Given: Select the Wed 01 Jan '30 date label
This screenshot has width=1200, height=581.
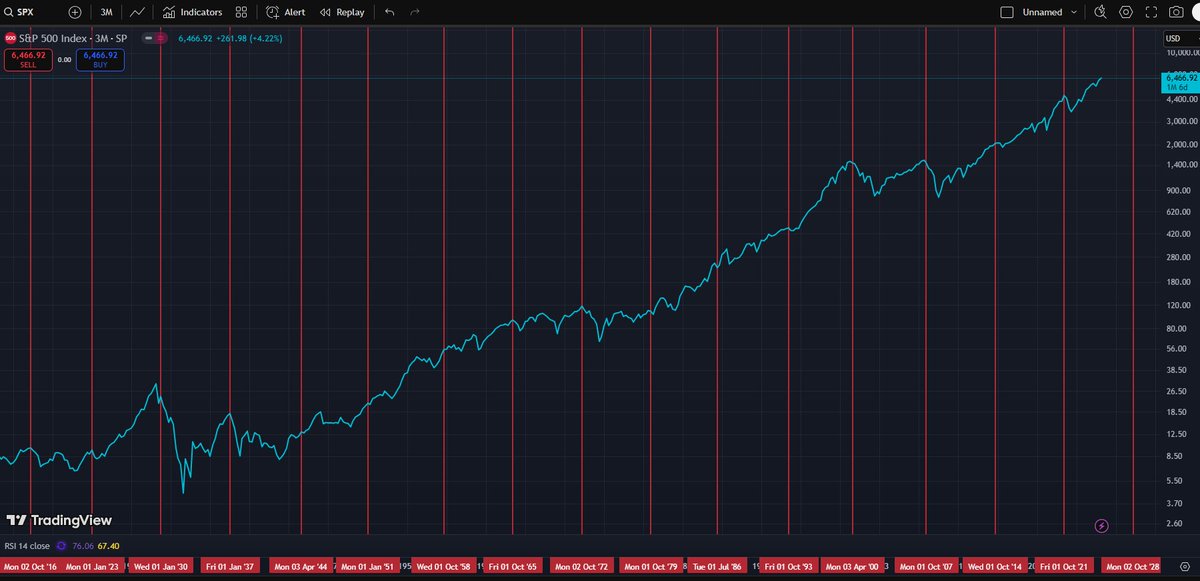Looking at the screenshot, I should tap(160, 566).
